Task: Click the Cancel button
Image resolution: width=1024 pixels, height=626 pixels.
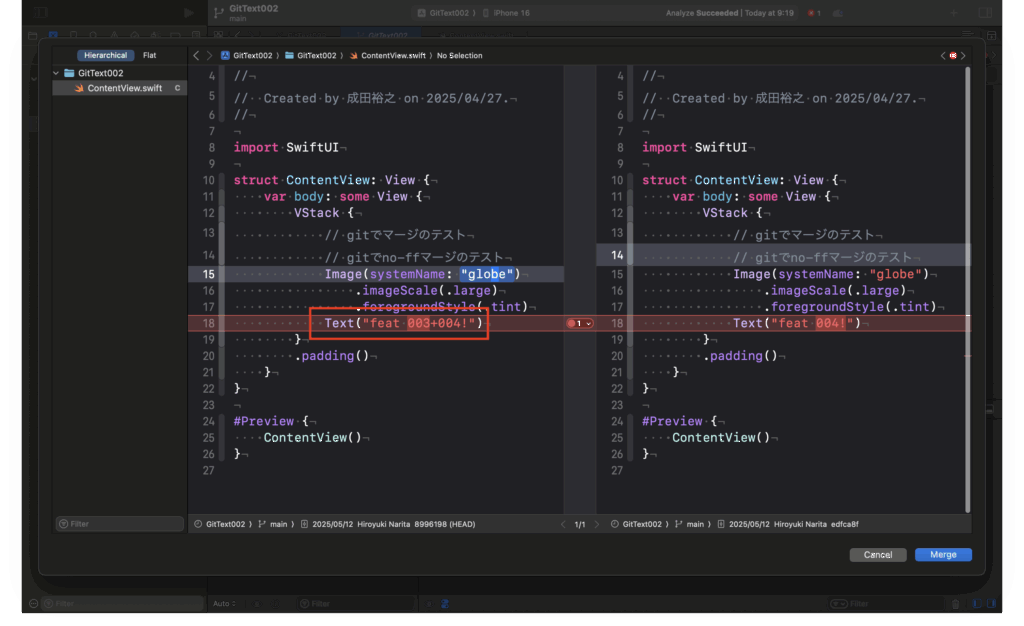Action: click(x=878, y=555)
